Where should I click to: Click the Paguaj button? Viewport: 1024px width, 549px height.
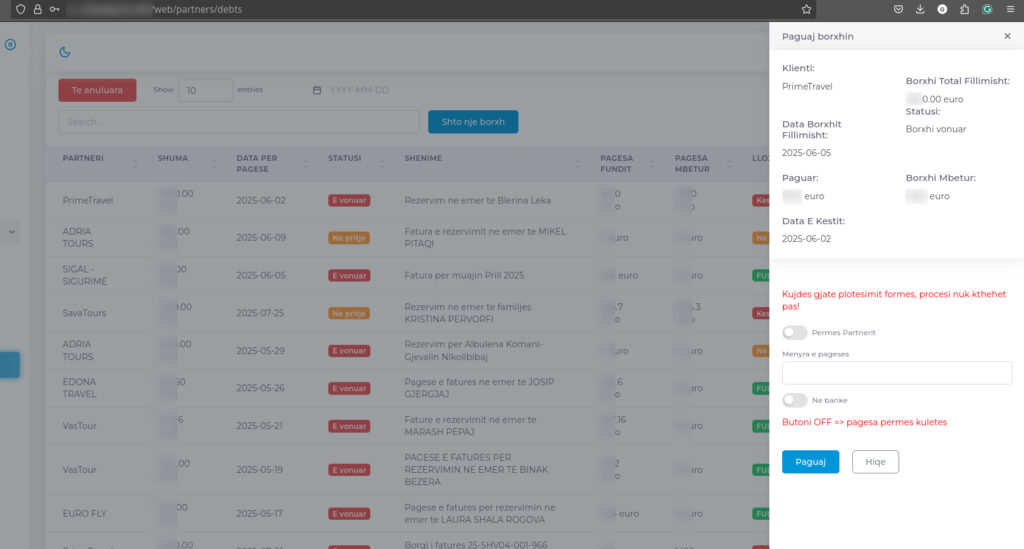point(810,462)
